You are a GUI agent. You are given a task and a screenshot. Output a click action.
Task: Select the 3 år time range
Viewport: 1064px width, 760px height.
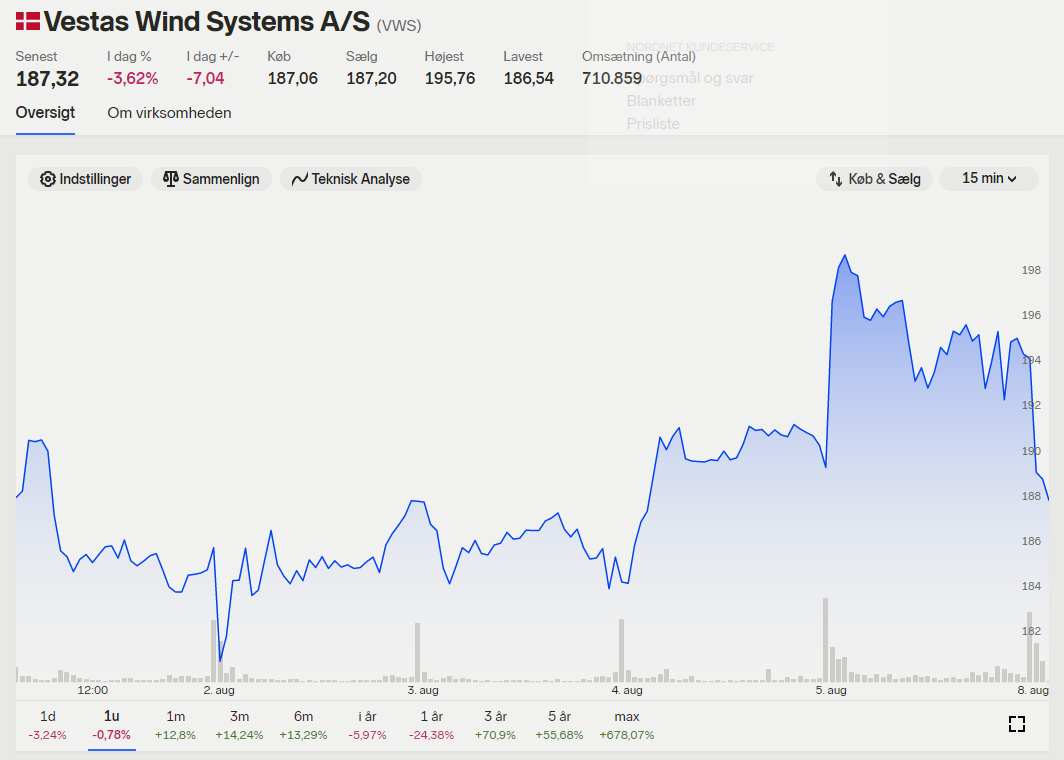pyautogui.click(x=495, y=725)
